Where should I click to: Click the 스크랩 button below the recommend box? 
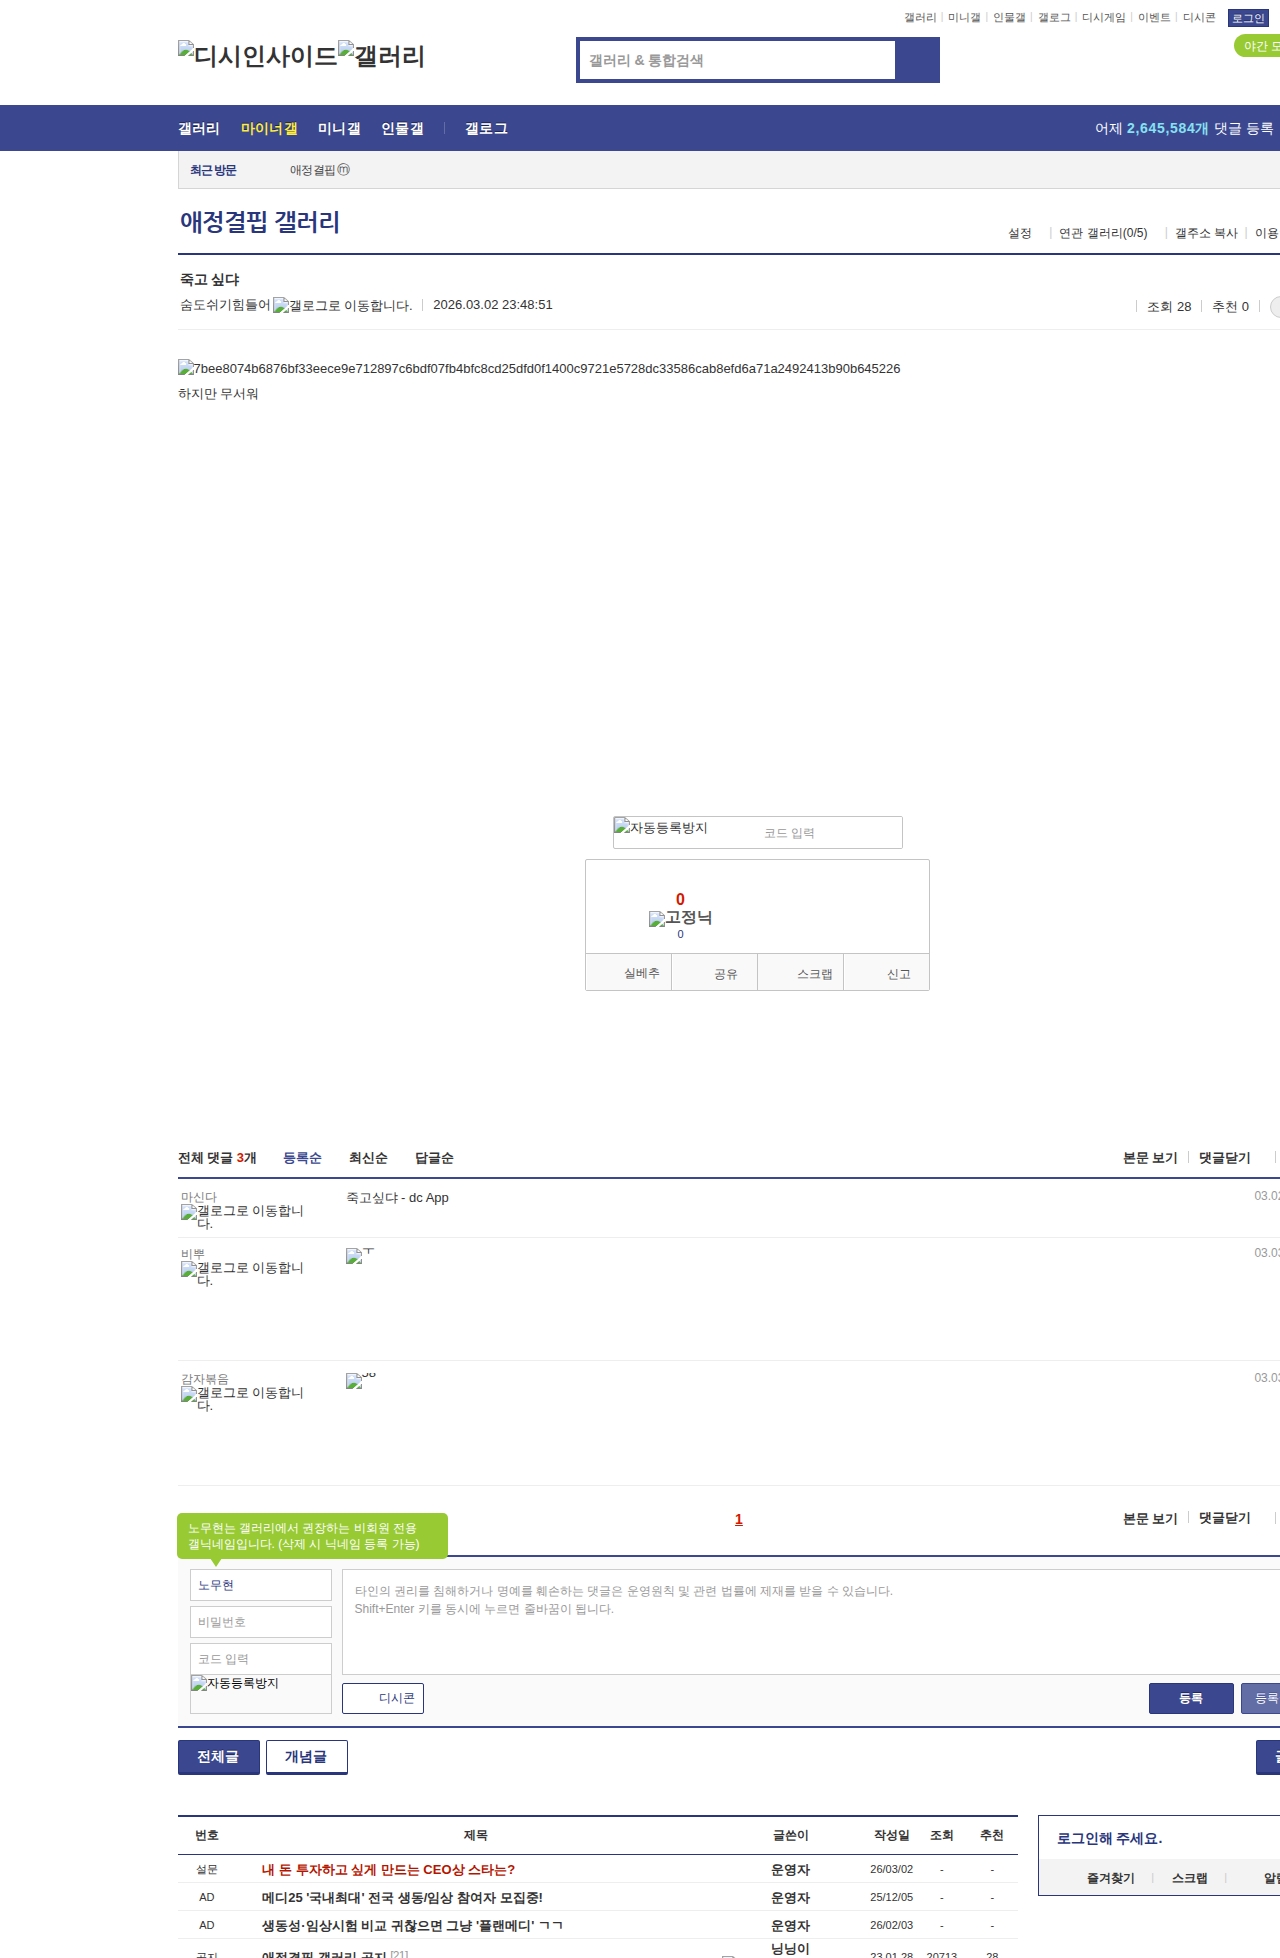coord(801,973)
